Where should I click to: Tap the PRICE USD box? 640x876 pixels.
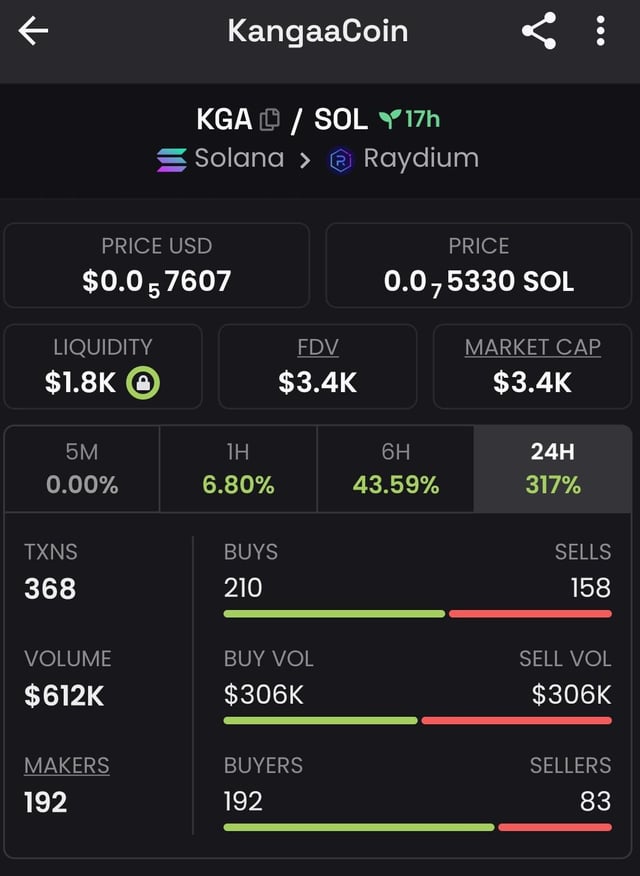(156, 265)
